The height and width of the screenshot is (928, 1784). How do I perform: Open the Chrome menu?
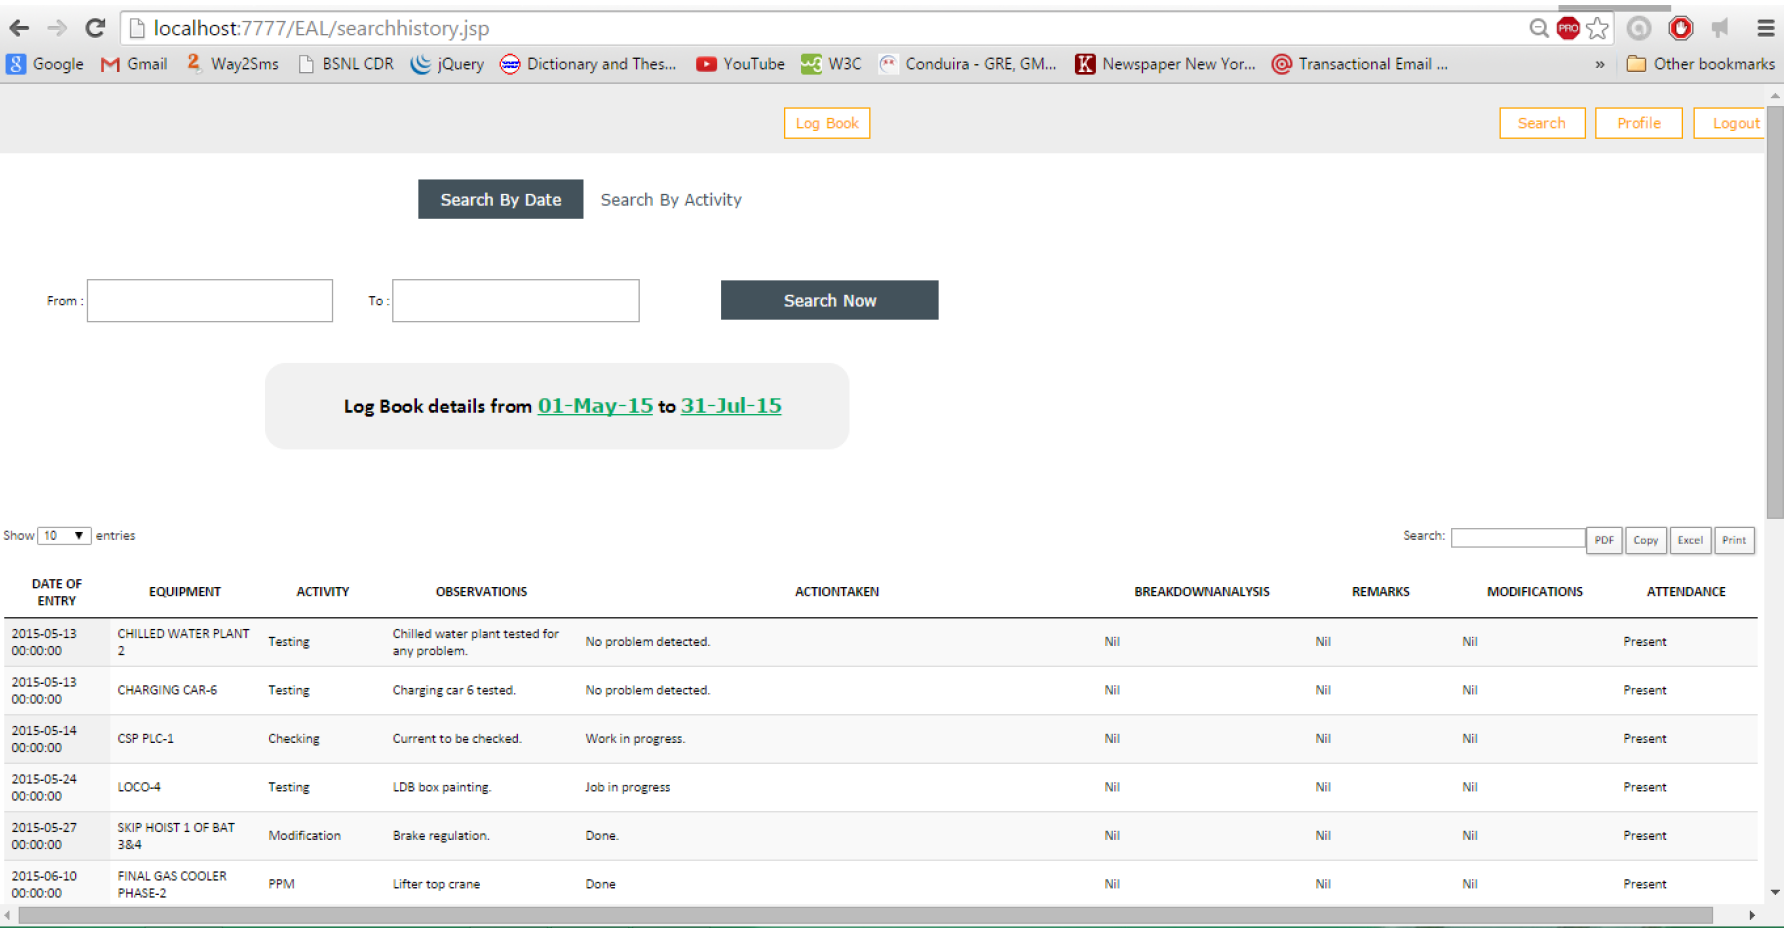(x=1764, y=27)
